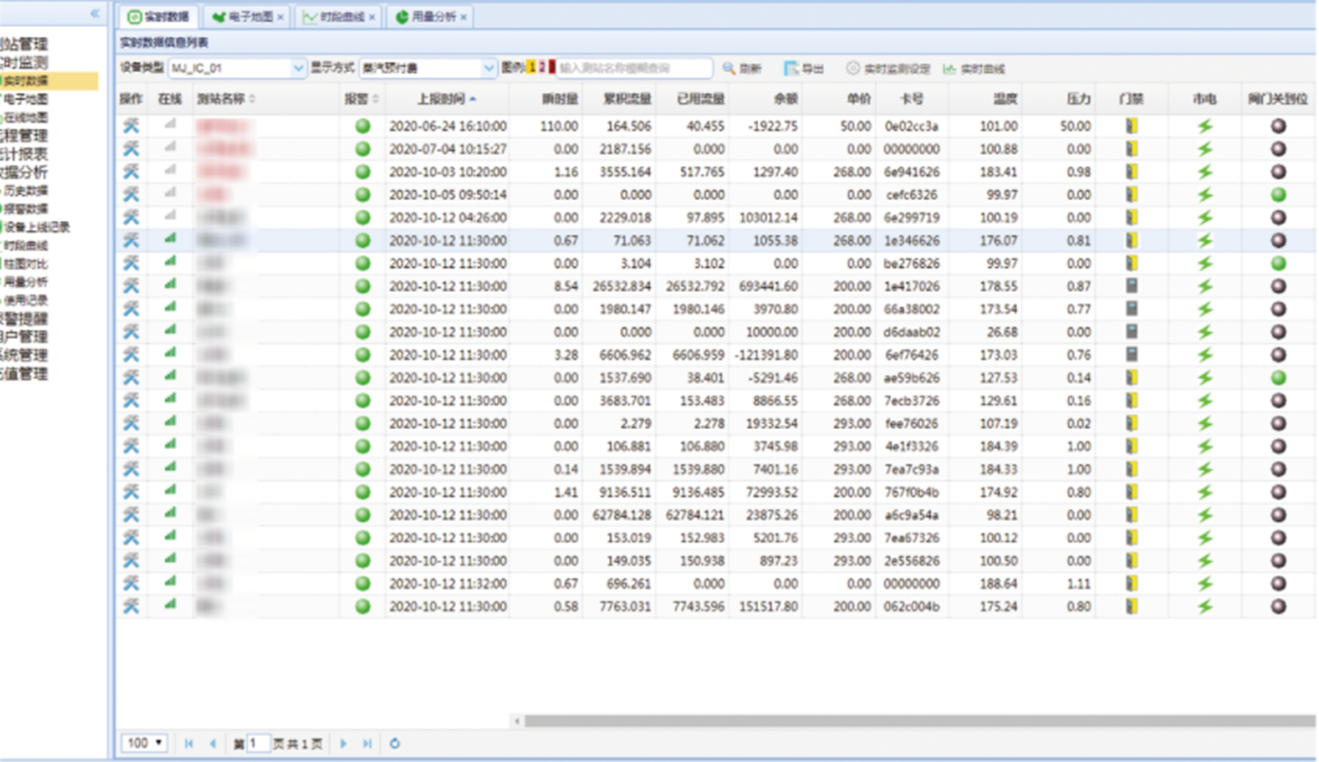Image resolution: width=1319 pixels, height=762 pixels.
Task: Click online signal icon for row with card 6e299719
Action: (169, 217)
